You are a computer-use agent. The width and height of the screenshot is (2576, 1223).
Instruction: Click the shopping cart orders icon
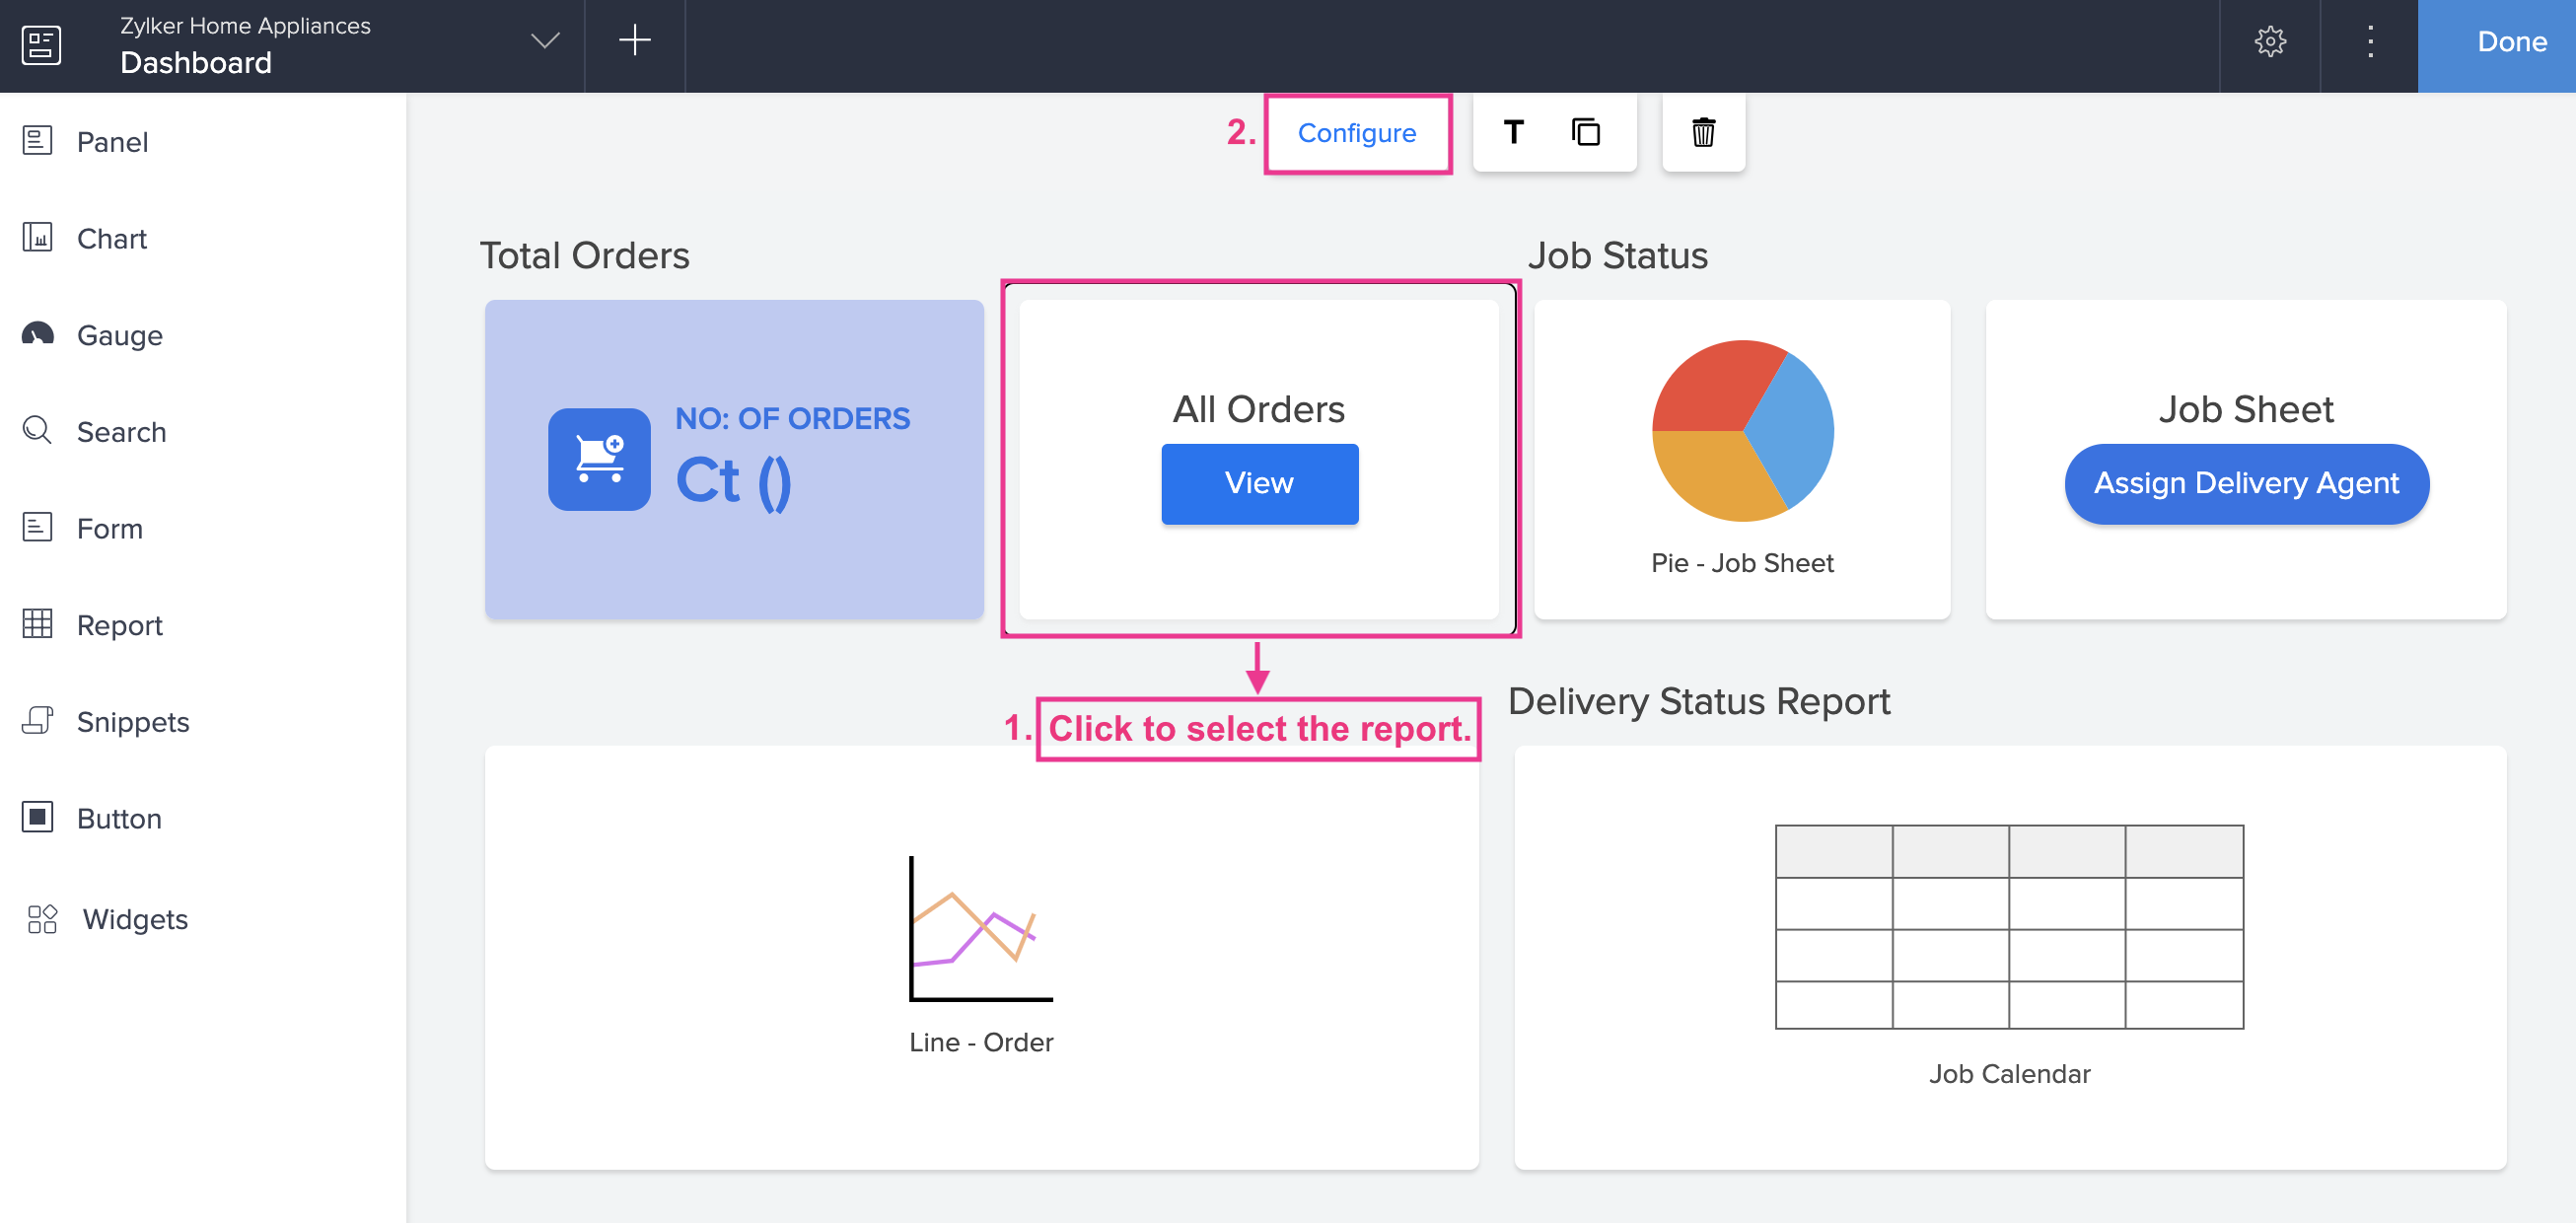[599, 459]
